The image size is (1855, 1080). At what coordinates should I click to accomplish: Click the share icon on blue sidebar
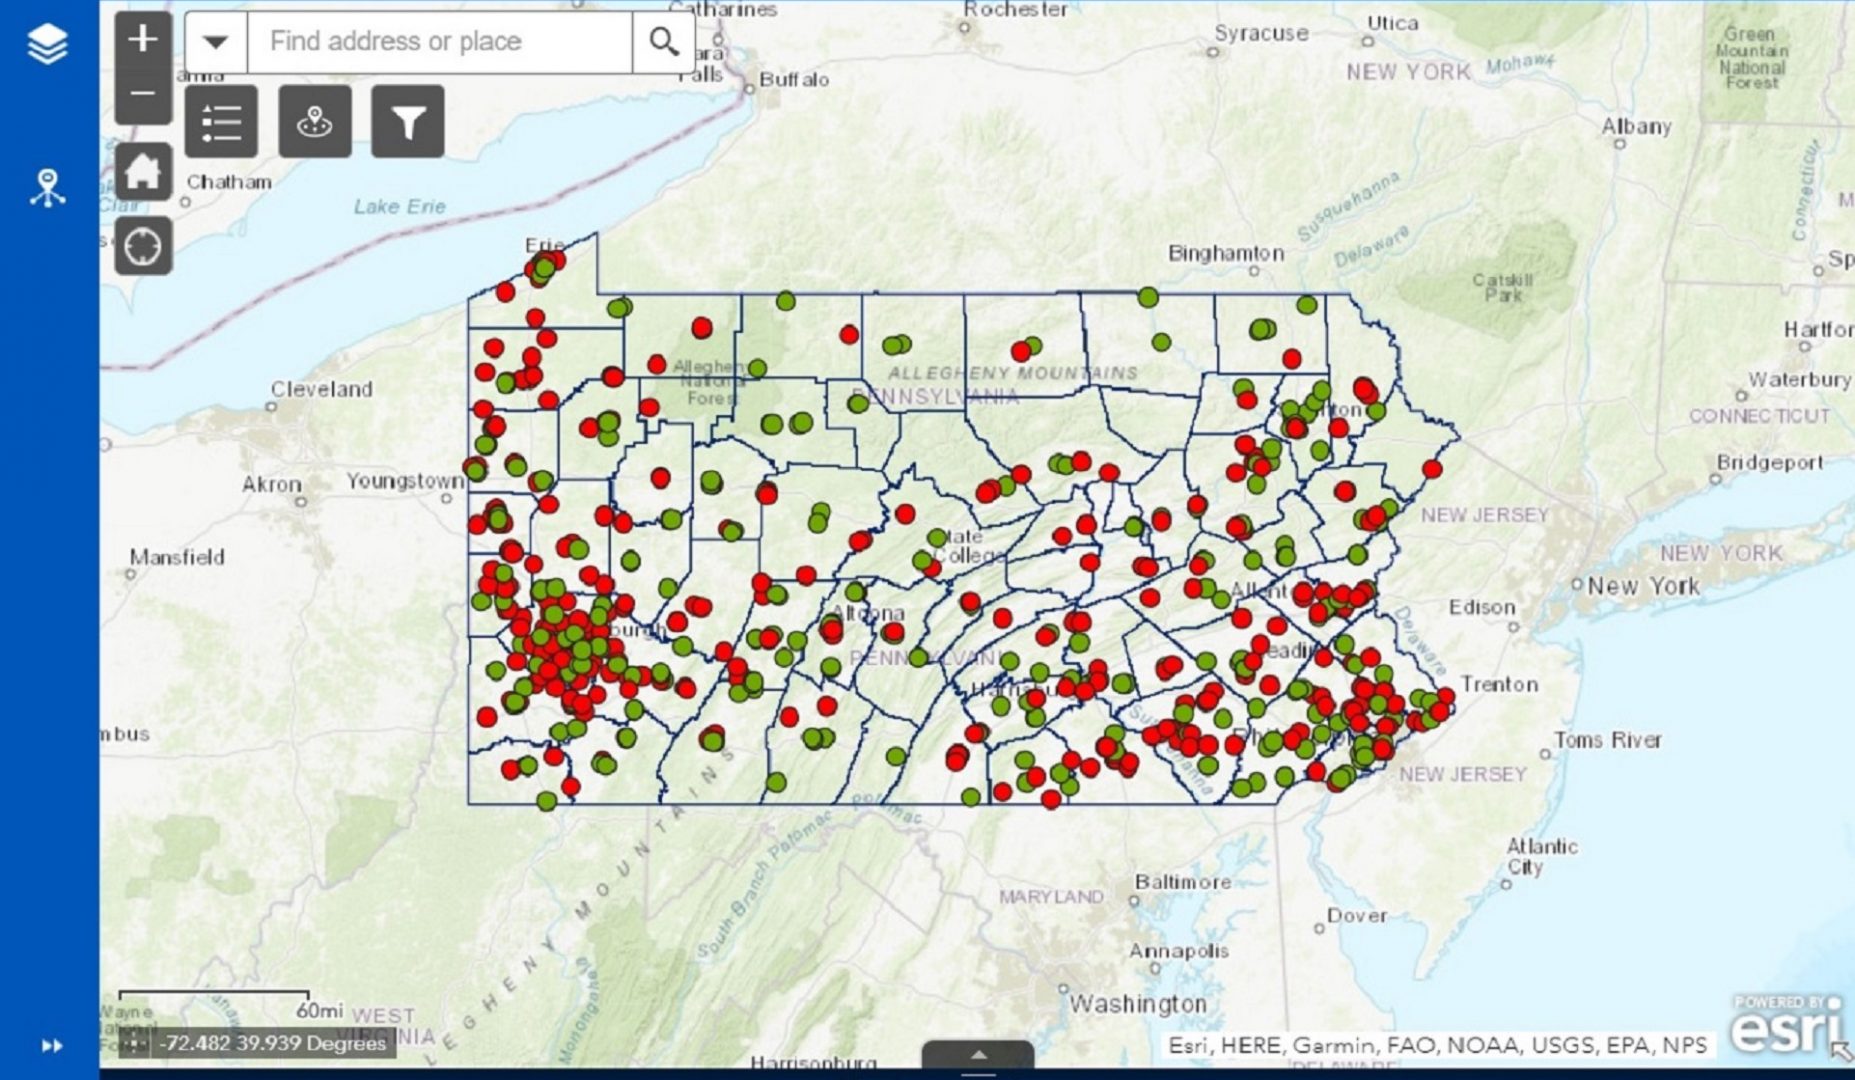47,186
